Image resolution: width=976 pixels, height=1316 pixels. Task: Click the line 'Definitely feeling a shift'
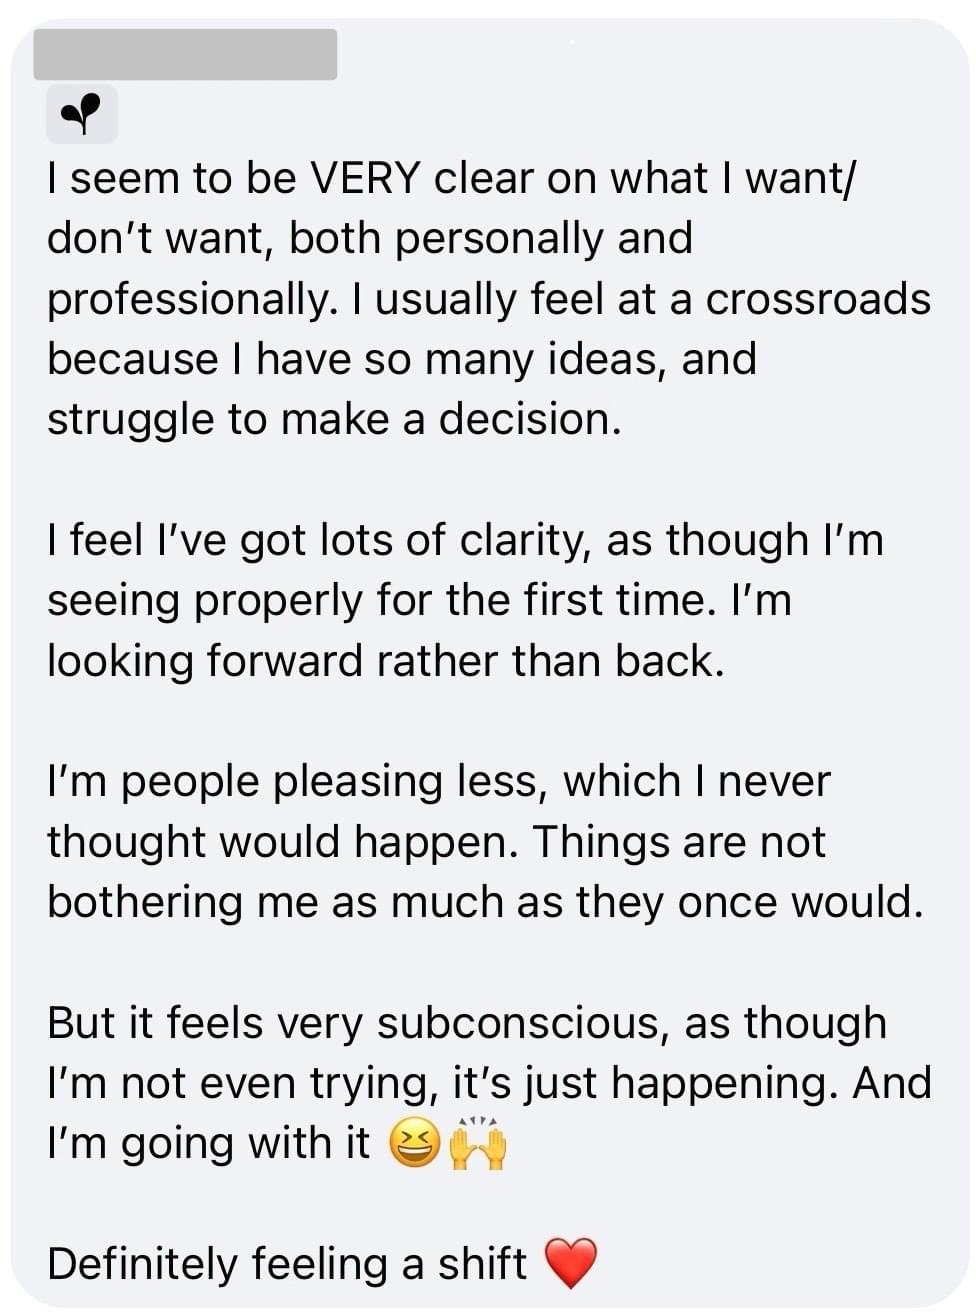tap(286, 1264)
